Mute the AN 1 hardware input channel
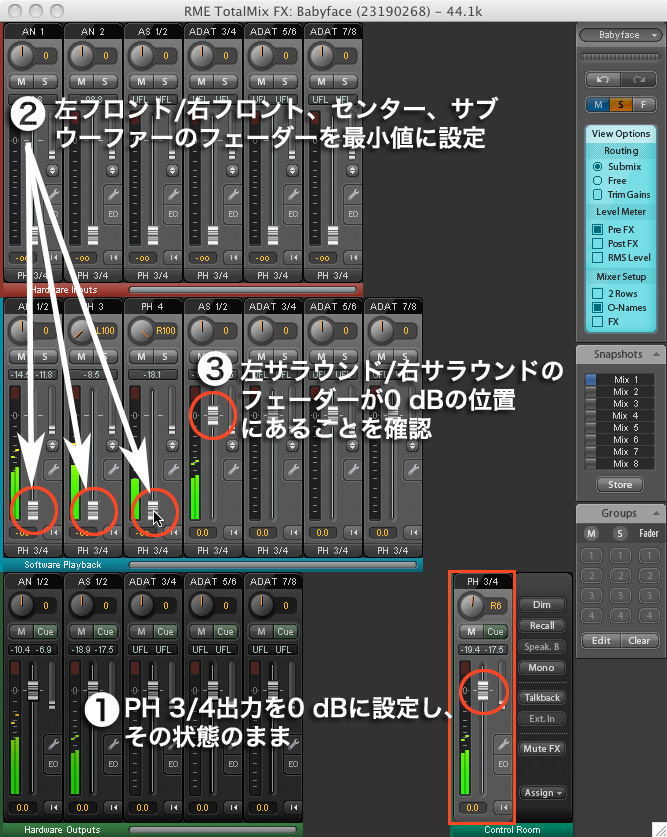The image size is (667, 837). [20, 80]
